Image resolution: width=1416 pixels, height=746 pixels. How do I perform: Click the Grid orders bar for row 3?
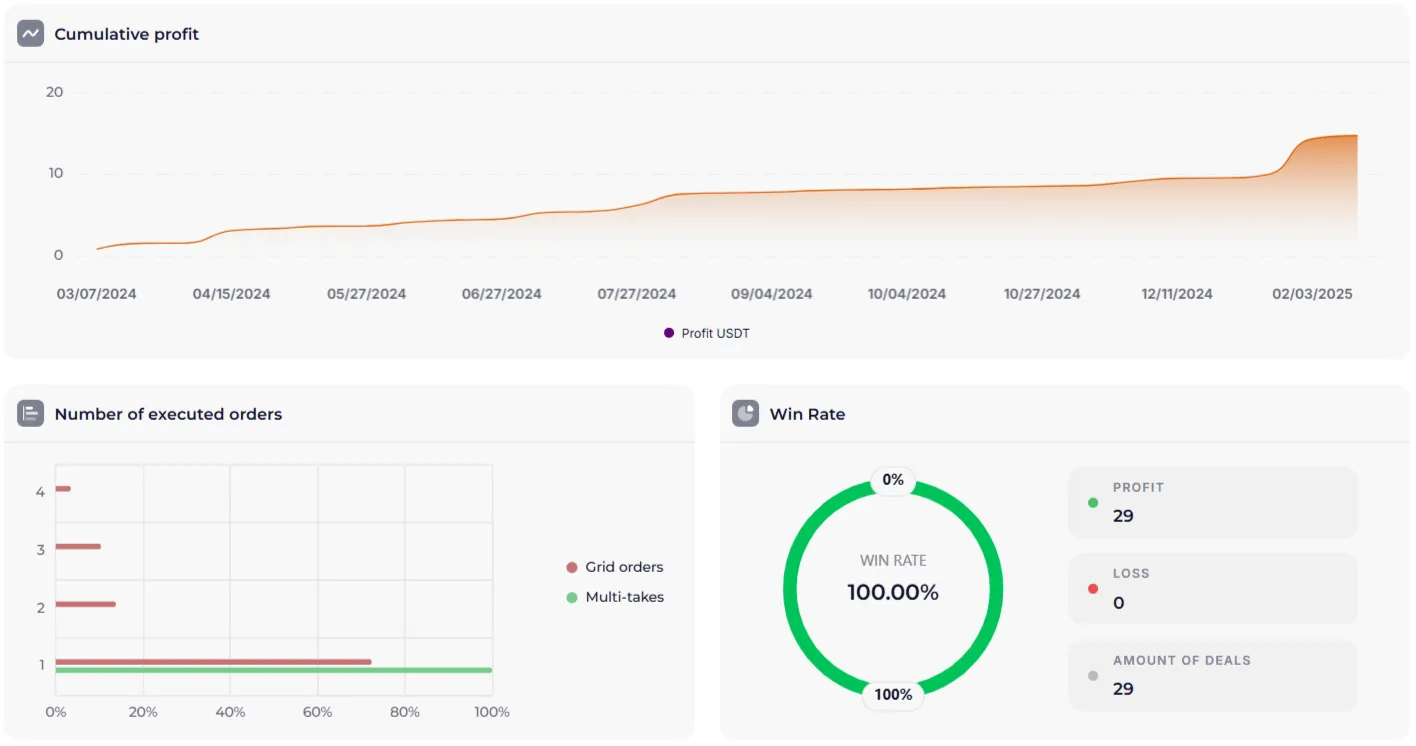[x=78, y=546]
